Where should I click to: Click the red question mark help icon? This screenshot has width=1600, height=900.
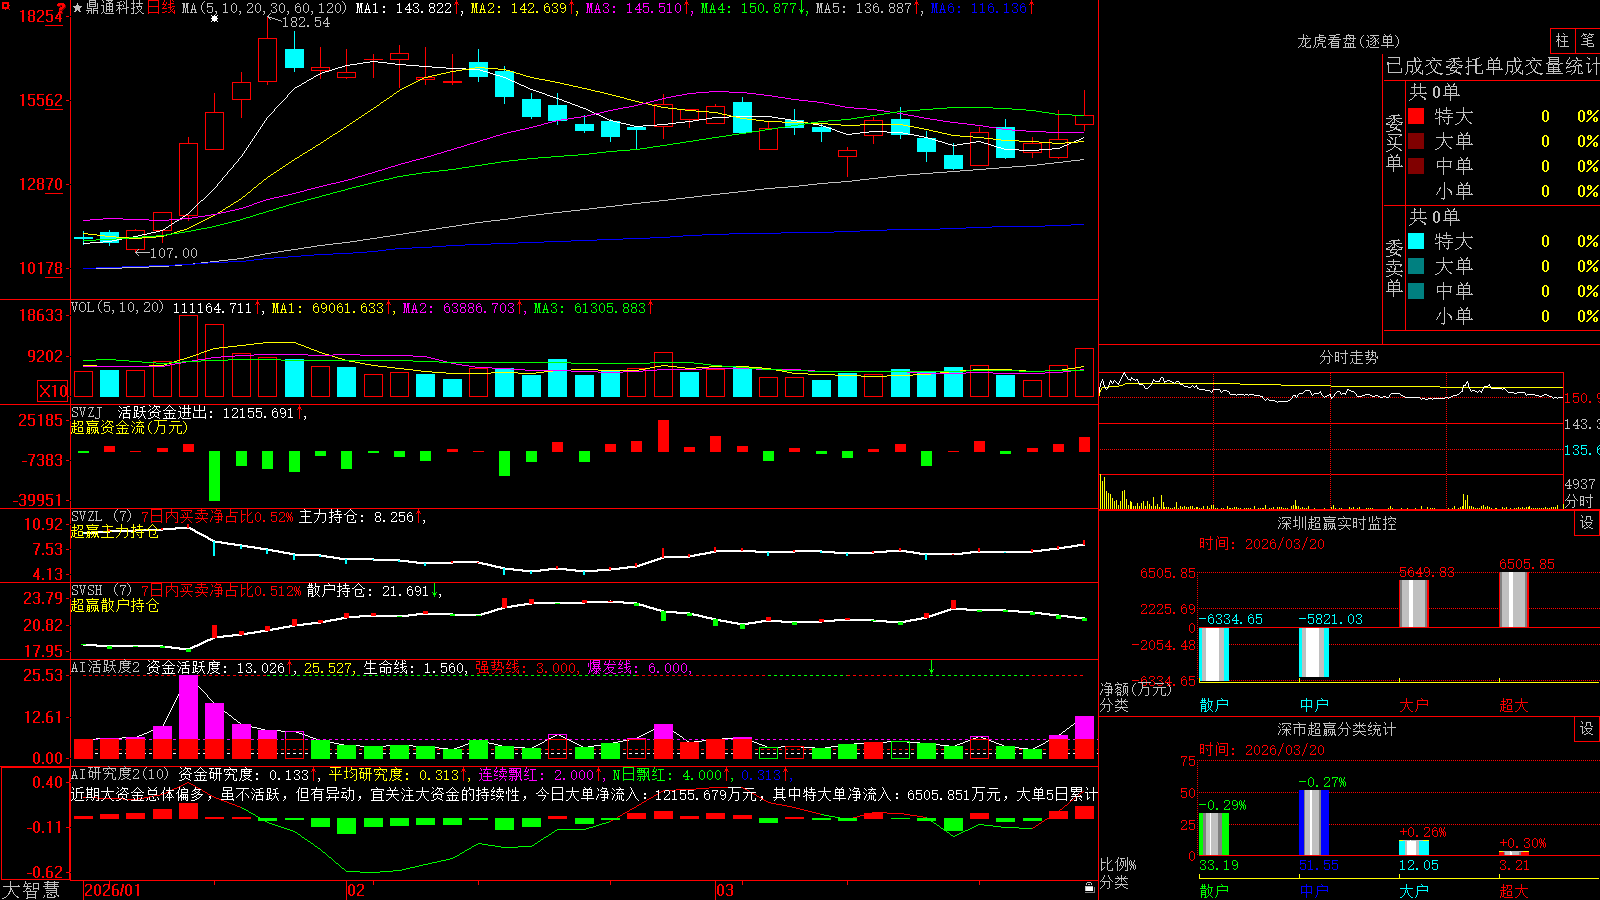point(62,7)
